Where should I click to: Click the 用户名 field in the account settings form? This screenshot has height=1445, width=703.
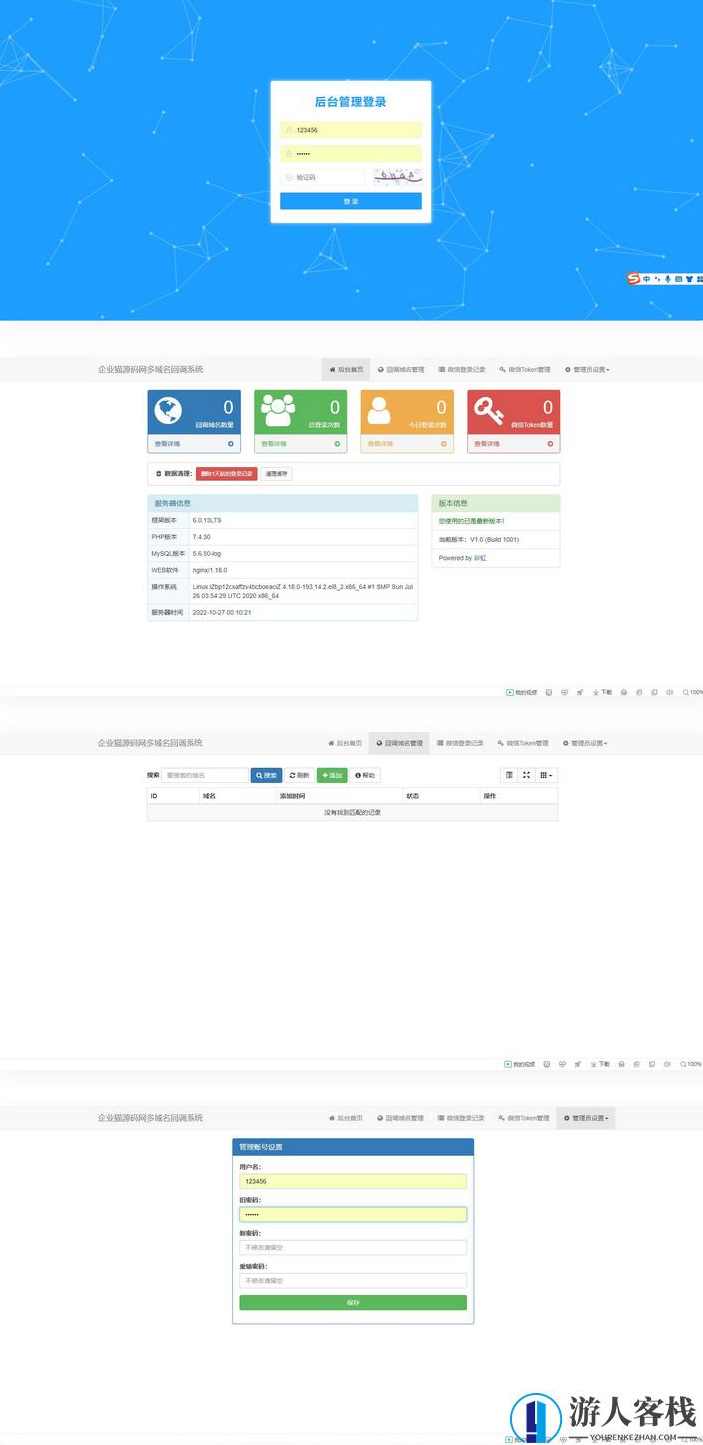coord(353,1181)
